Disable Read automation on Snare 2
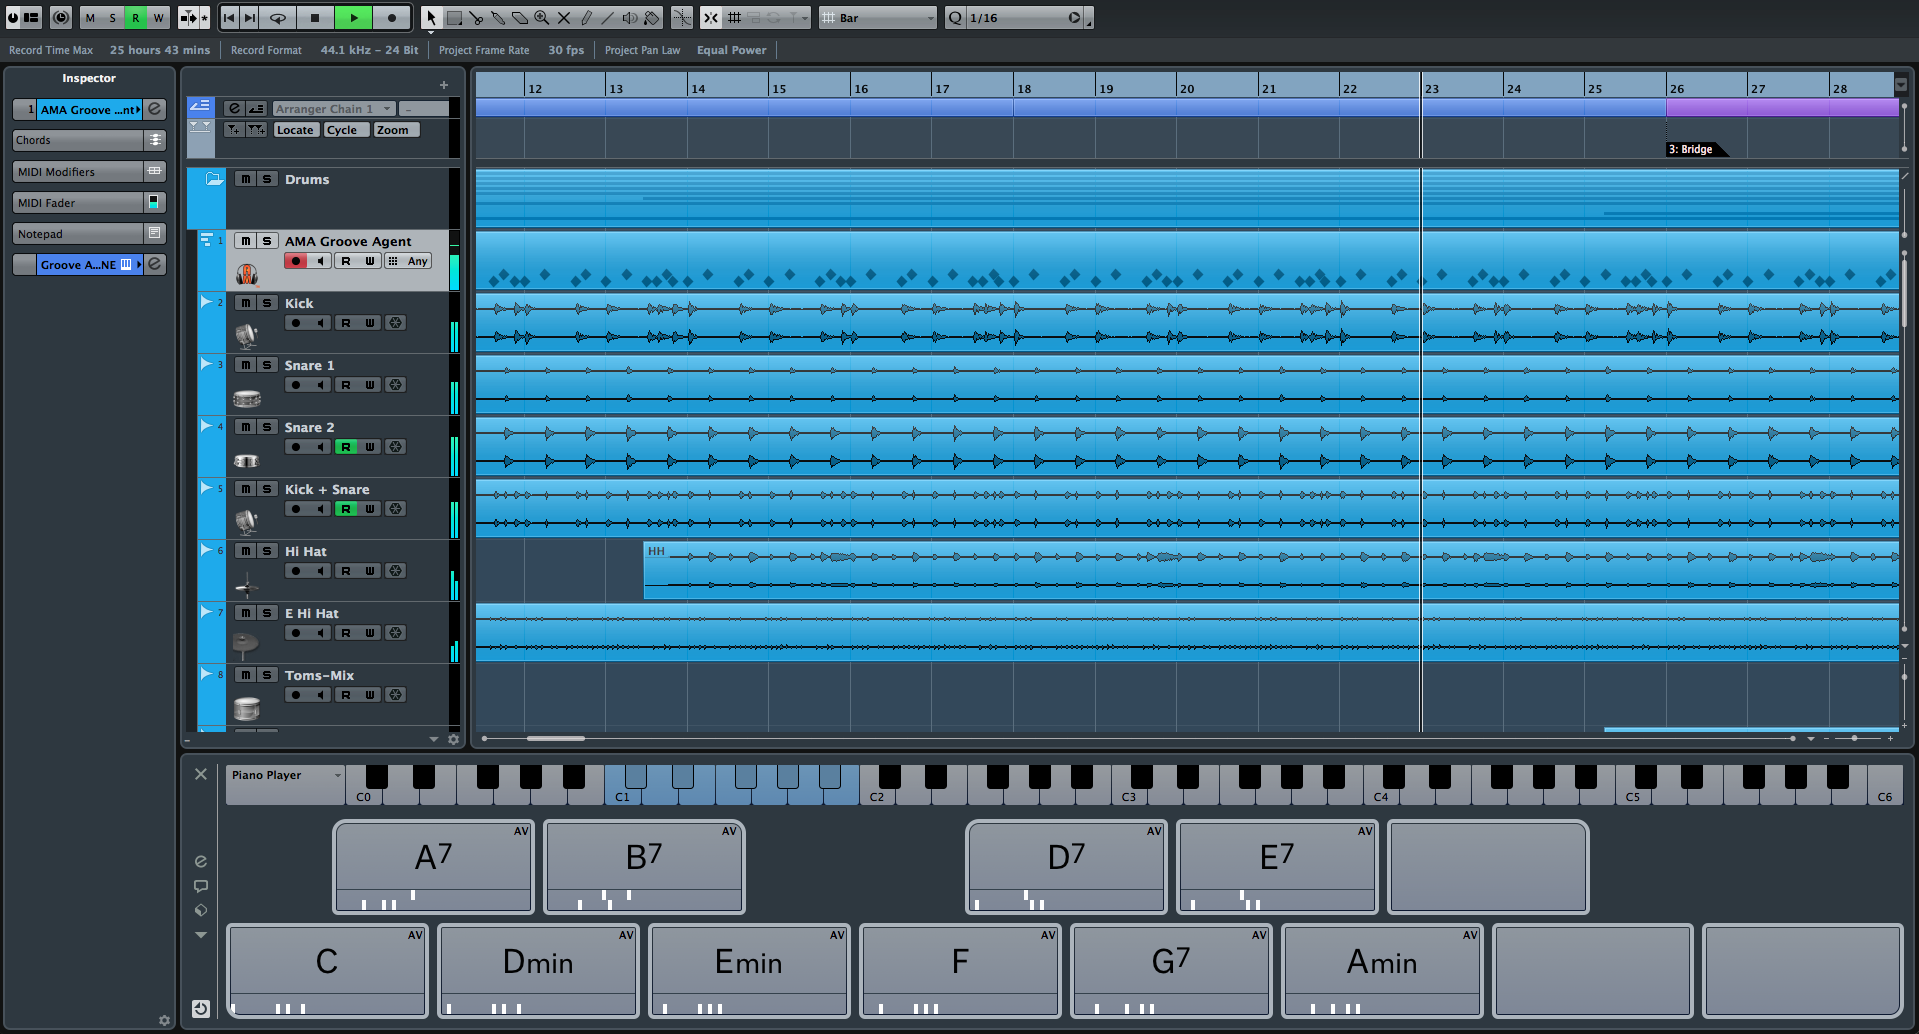 pyautogui.click(x=344, y=446)
